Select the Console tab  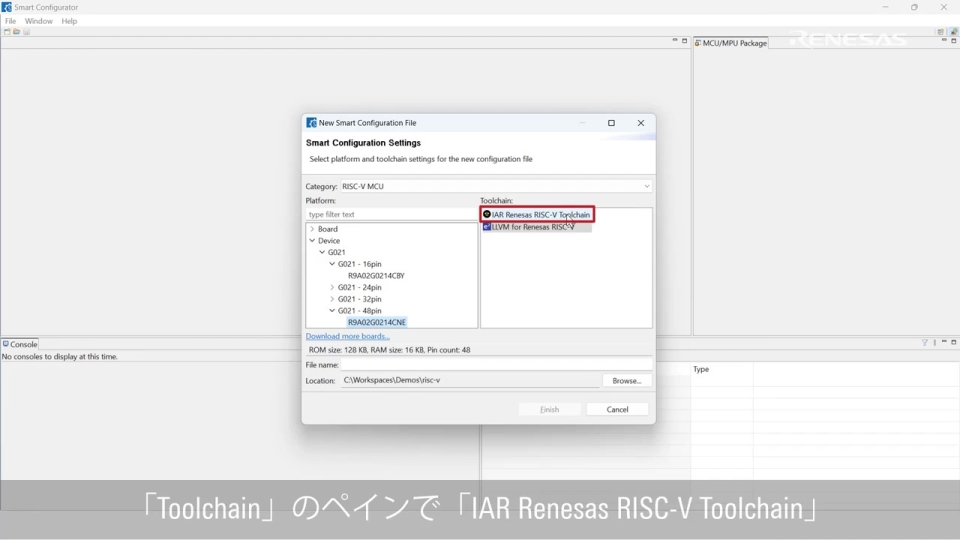tap(20, 344)
